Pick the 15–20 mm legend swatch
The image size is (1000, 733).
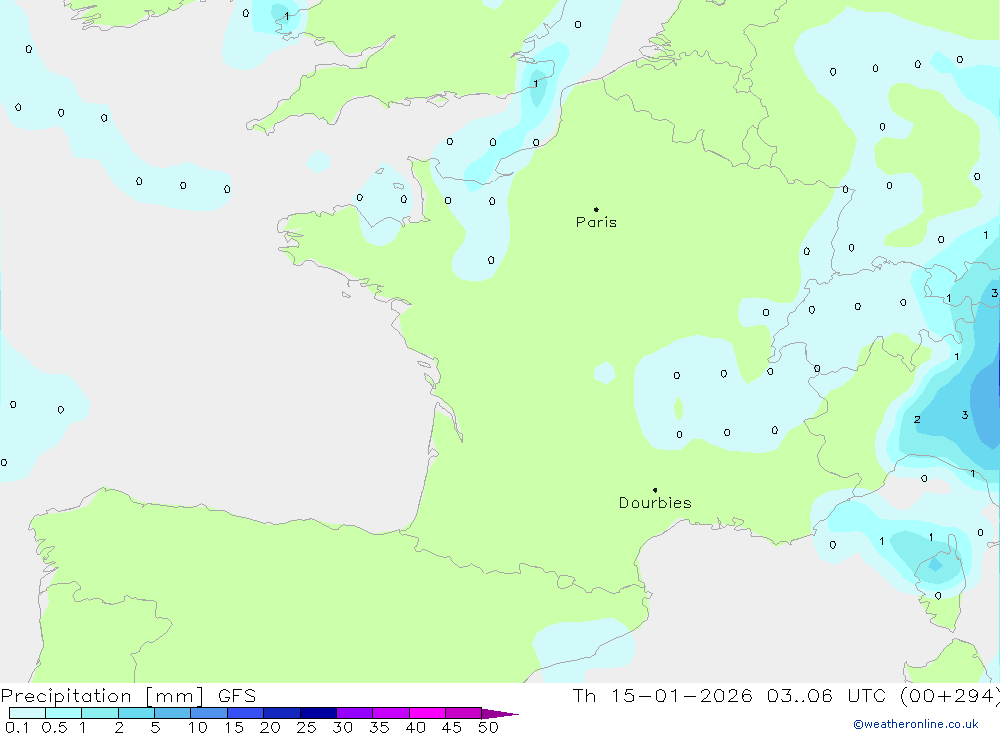246,713
